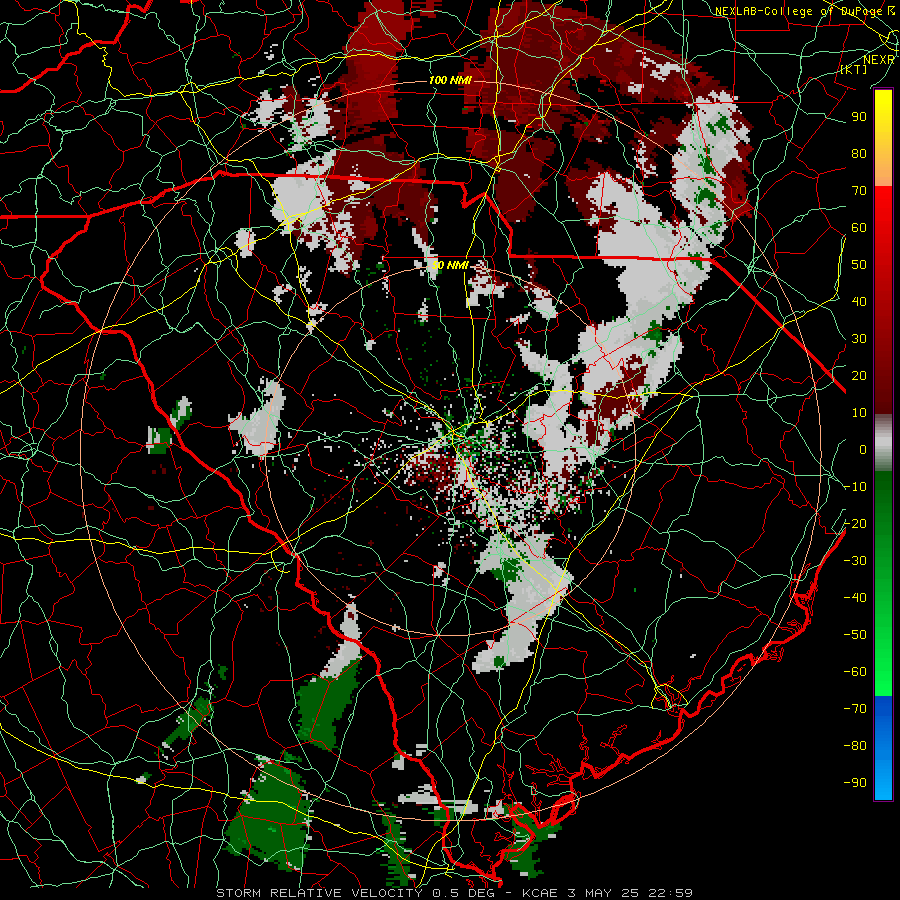Viewport: 900px width, 900px height.
Task: Click the -40 knot scale value
Action: click(855, 598)
